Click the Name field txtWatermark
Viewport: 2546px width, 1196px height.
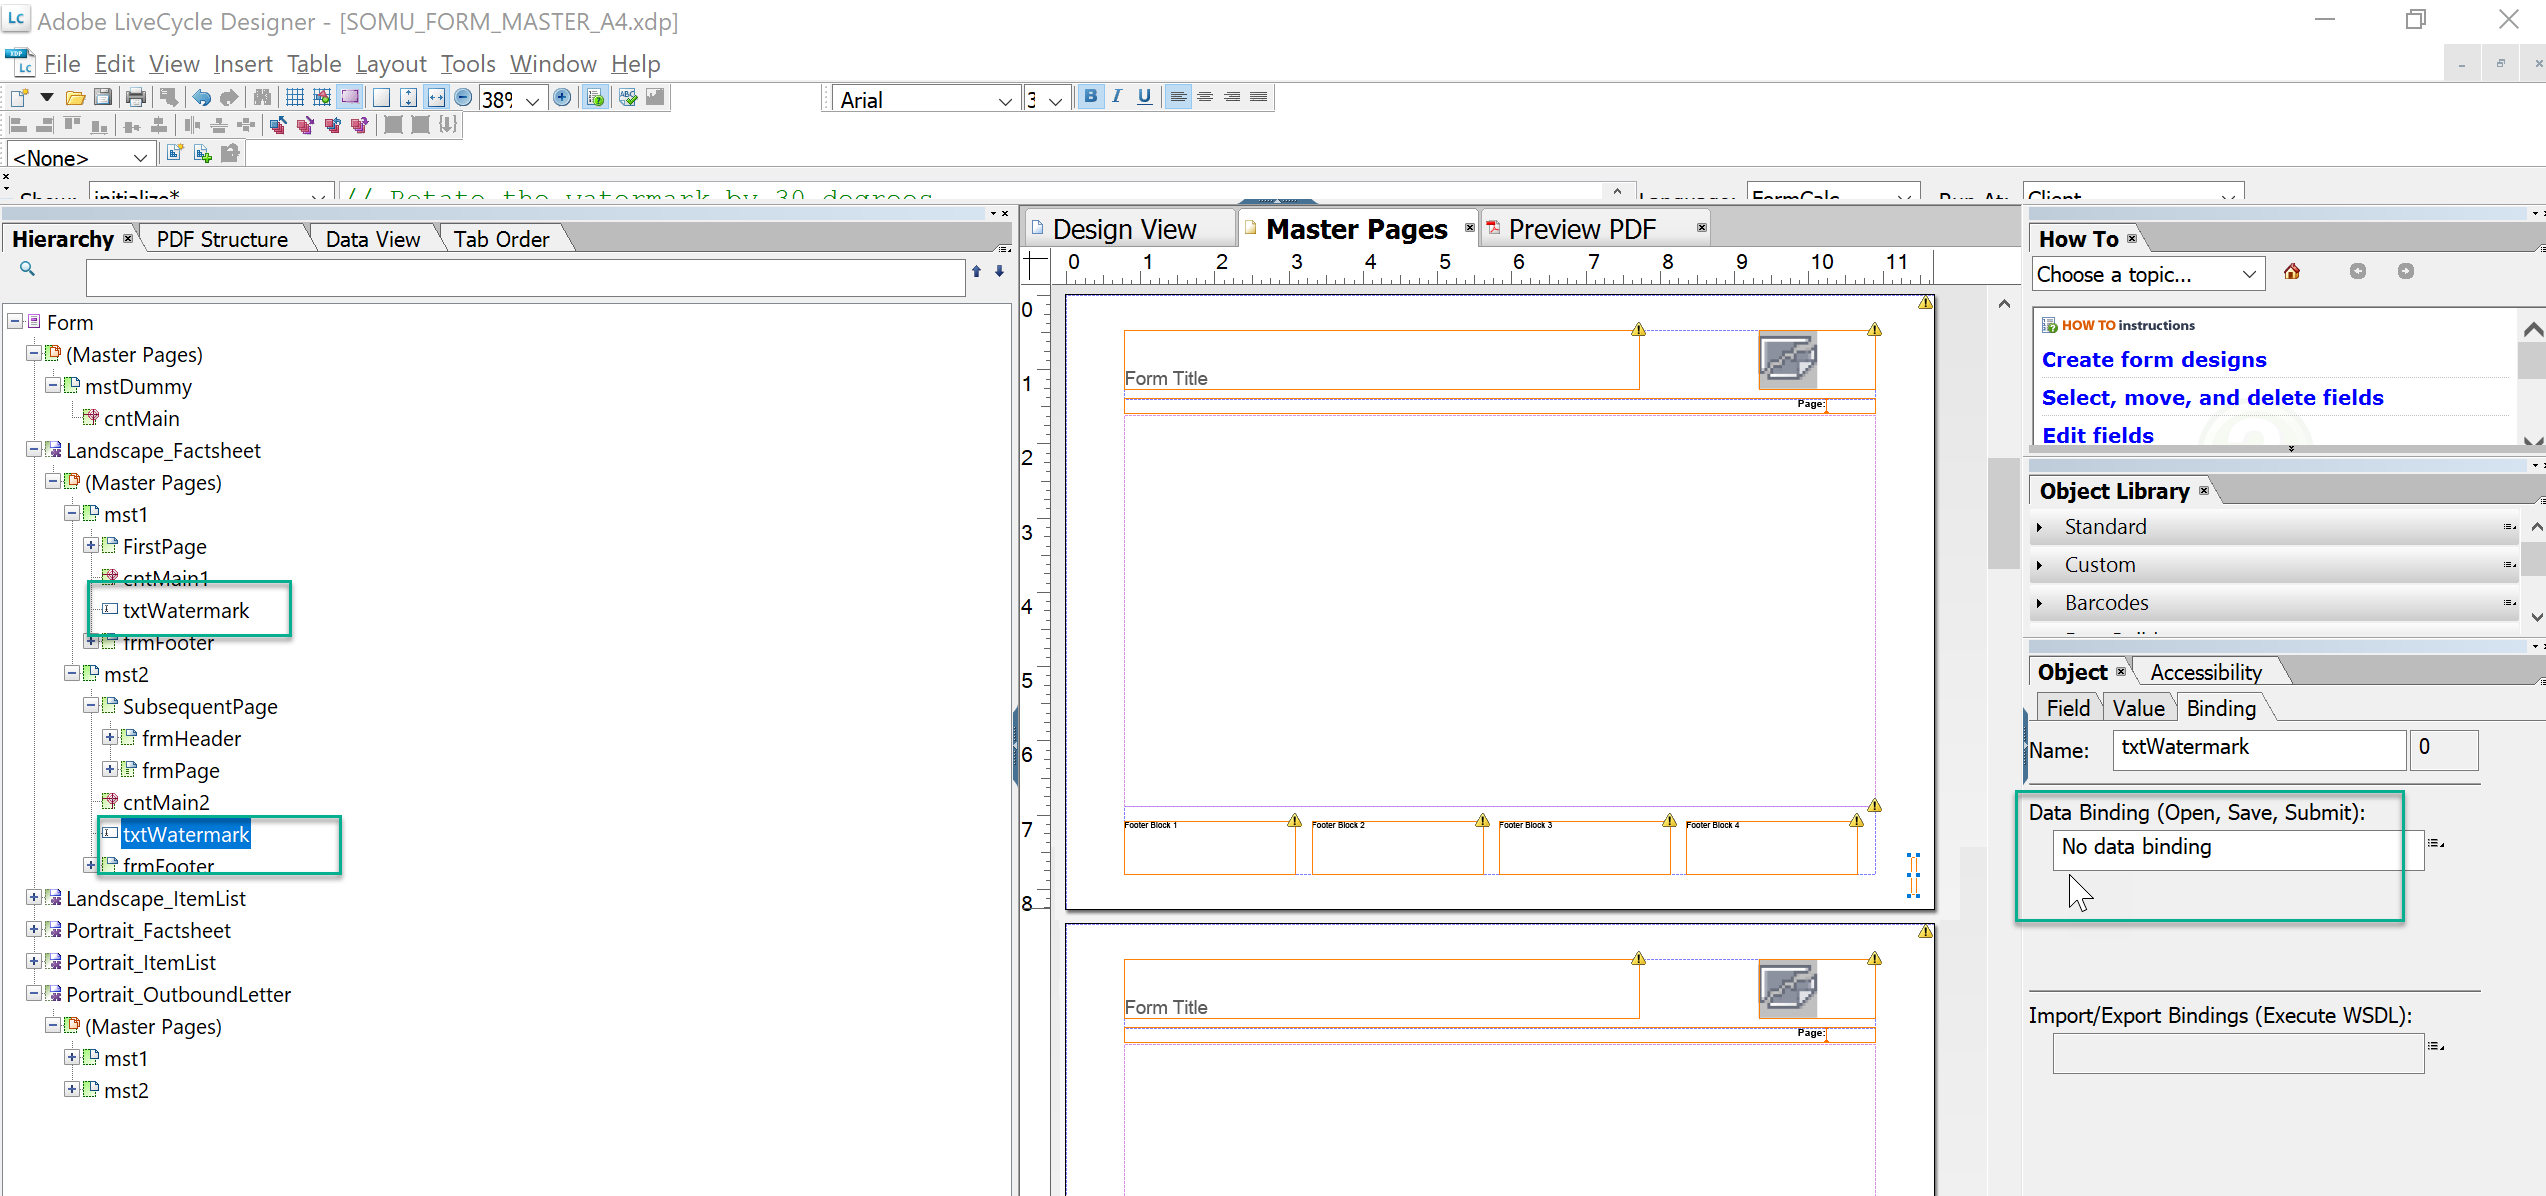click(x=2259, y=749)
